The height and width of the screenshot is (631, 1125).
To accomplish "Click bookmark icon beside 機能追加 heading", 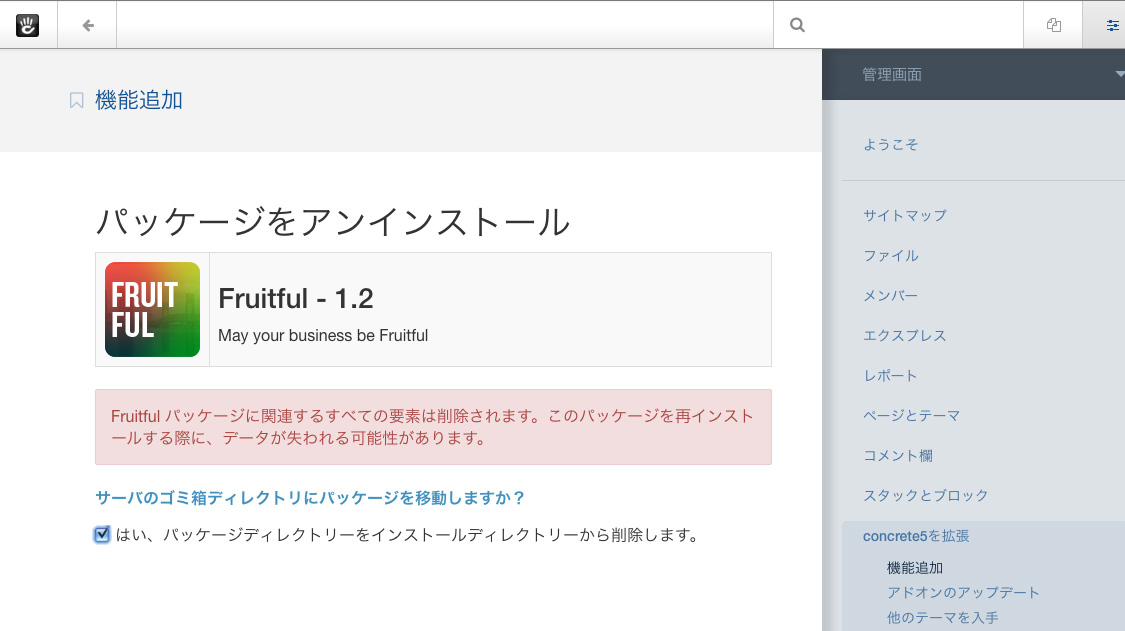I will (76, 101).
